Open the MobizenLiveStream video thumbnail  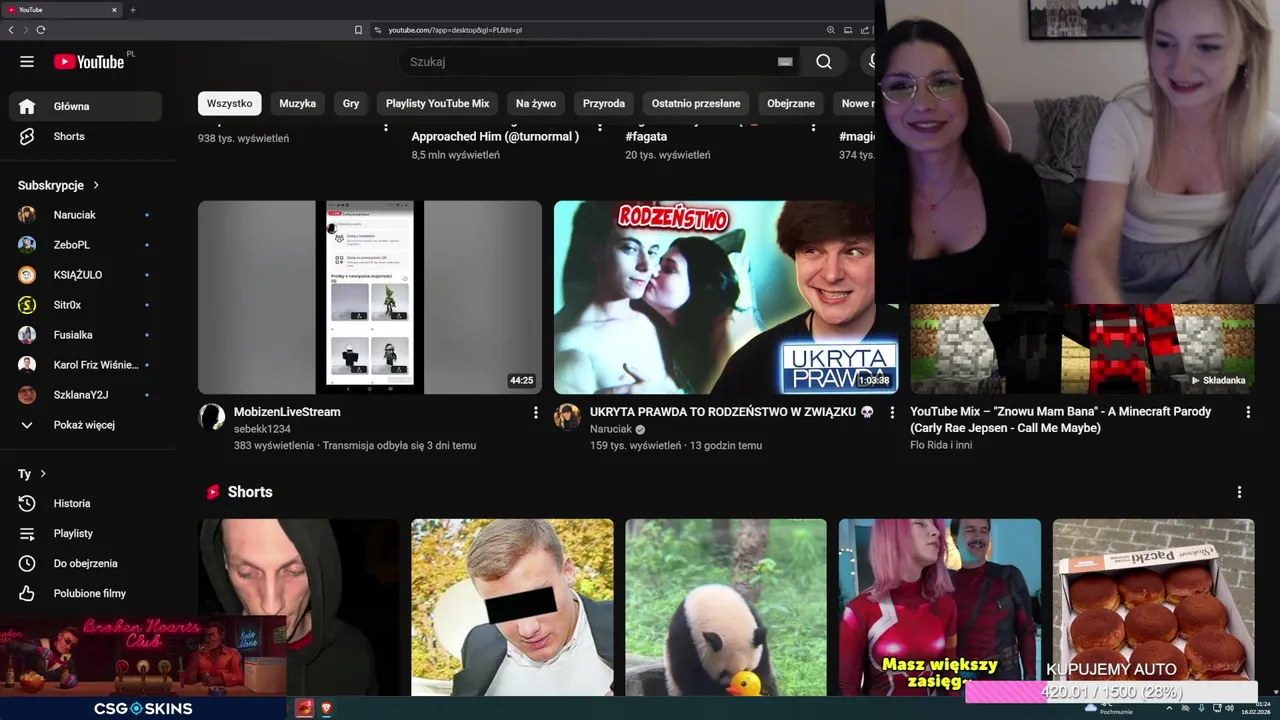pyautogui.click(x=370, y=297)
